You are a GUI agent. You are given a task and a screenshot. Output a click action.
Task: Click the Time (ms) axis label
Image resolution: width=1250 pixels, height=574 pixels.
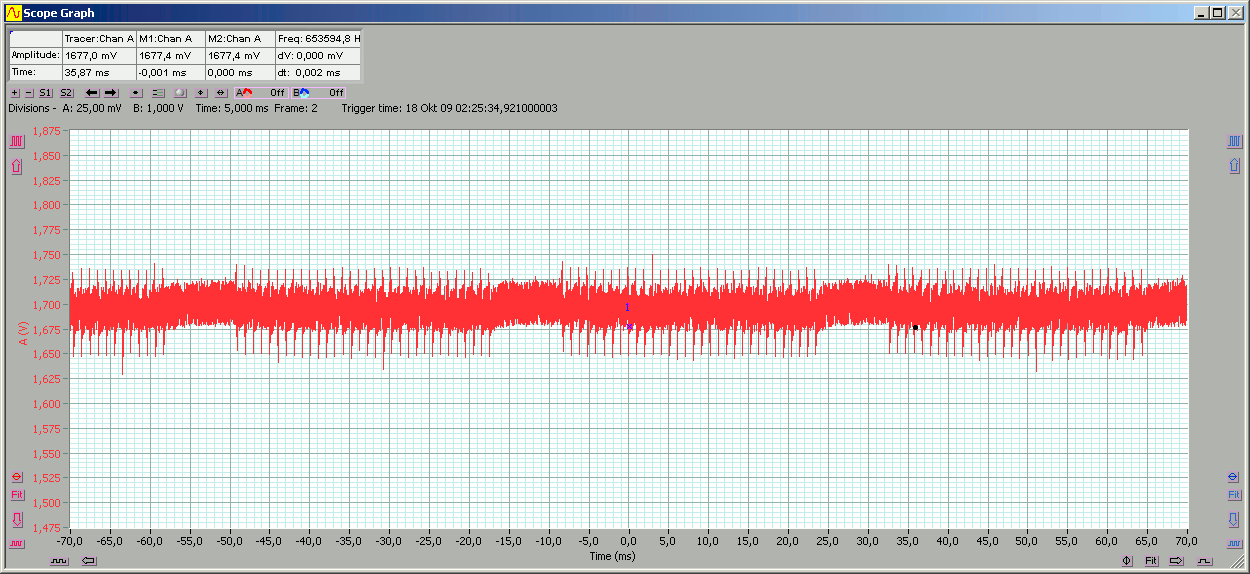click(611, 556)
